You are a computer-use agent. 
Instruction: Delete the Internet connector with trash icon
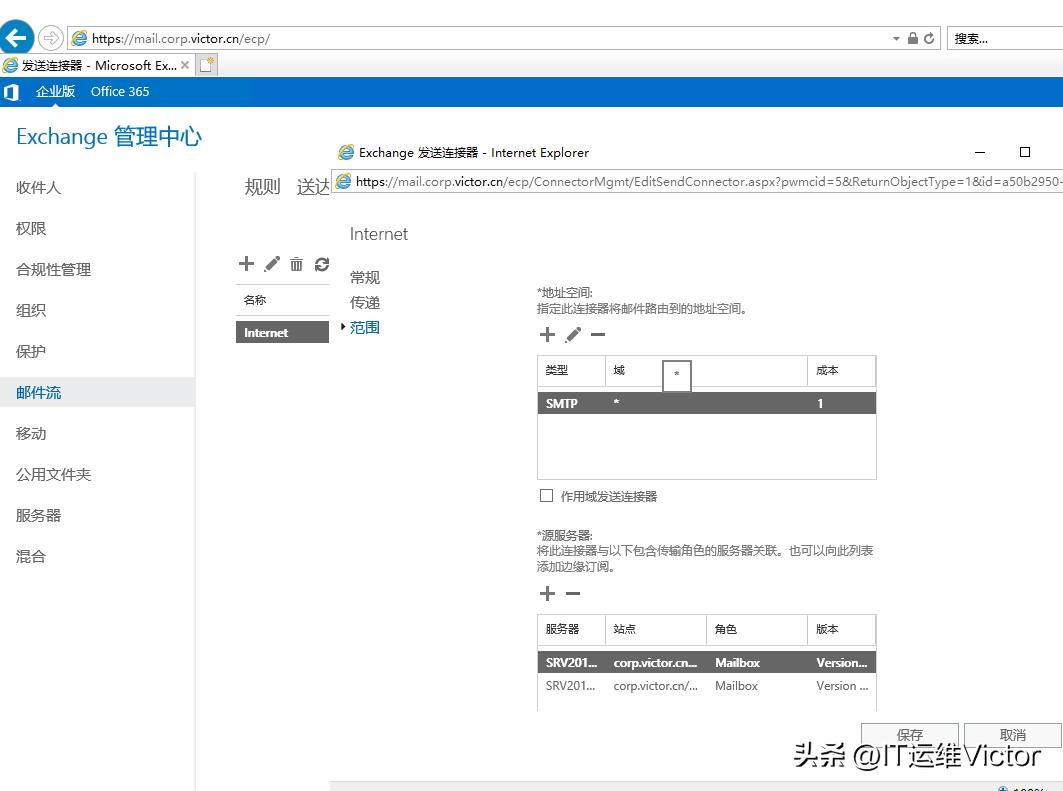[295, 263]
